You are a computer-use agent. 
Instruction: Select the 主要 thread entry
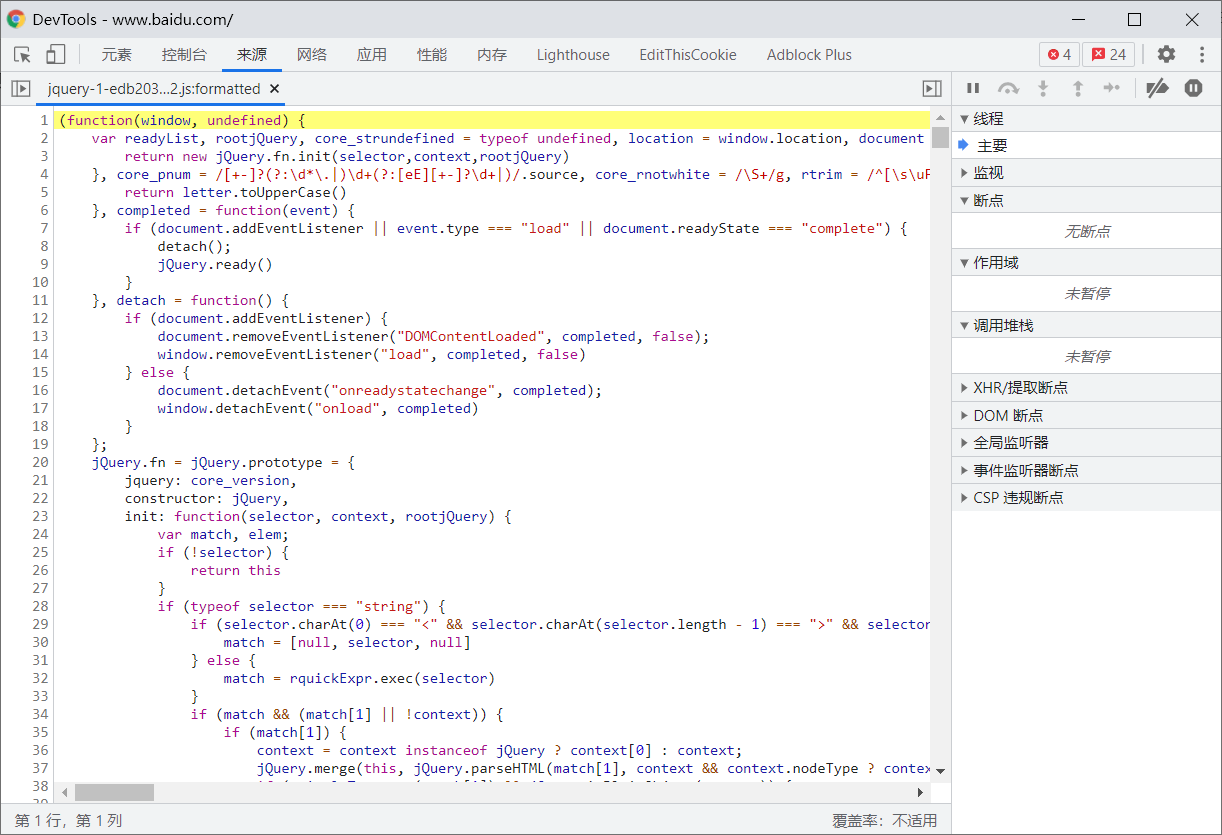1086,145
